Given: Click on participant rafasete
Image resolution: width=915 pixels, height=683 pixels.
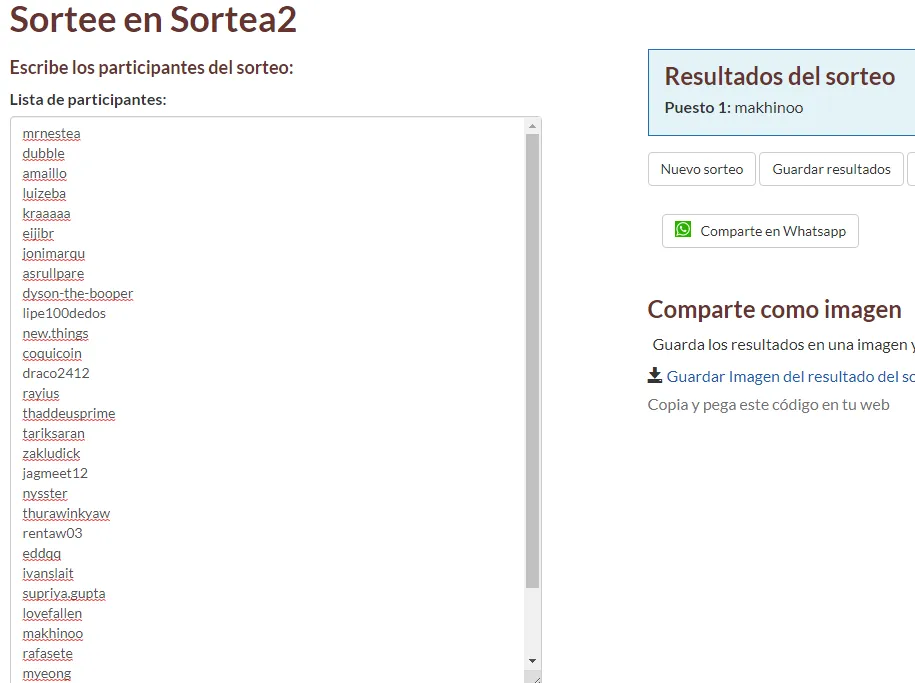Looking at the screenshot, I should [x=48, y=653].
